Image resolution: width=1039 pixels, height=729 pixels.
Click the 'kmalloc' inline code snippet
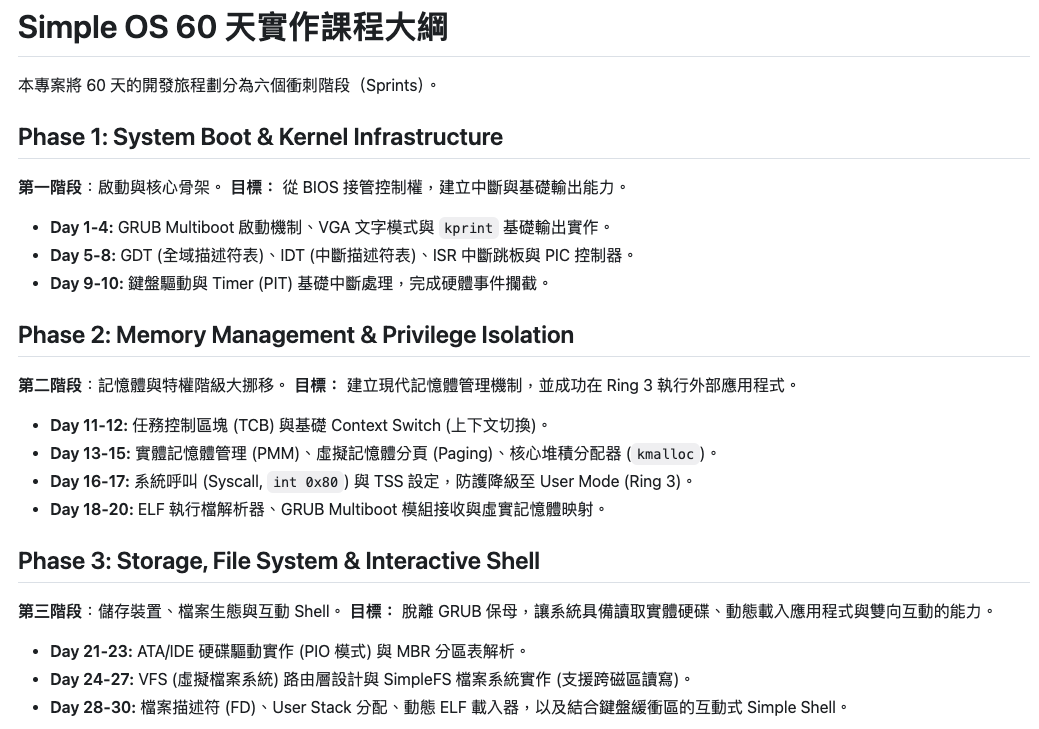(665, 454)
